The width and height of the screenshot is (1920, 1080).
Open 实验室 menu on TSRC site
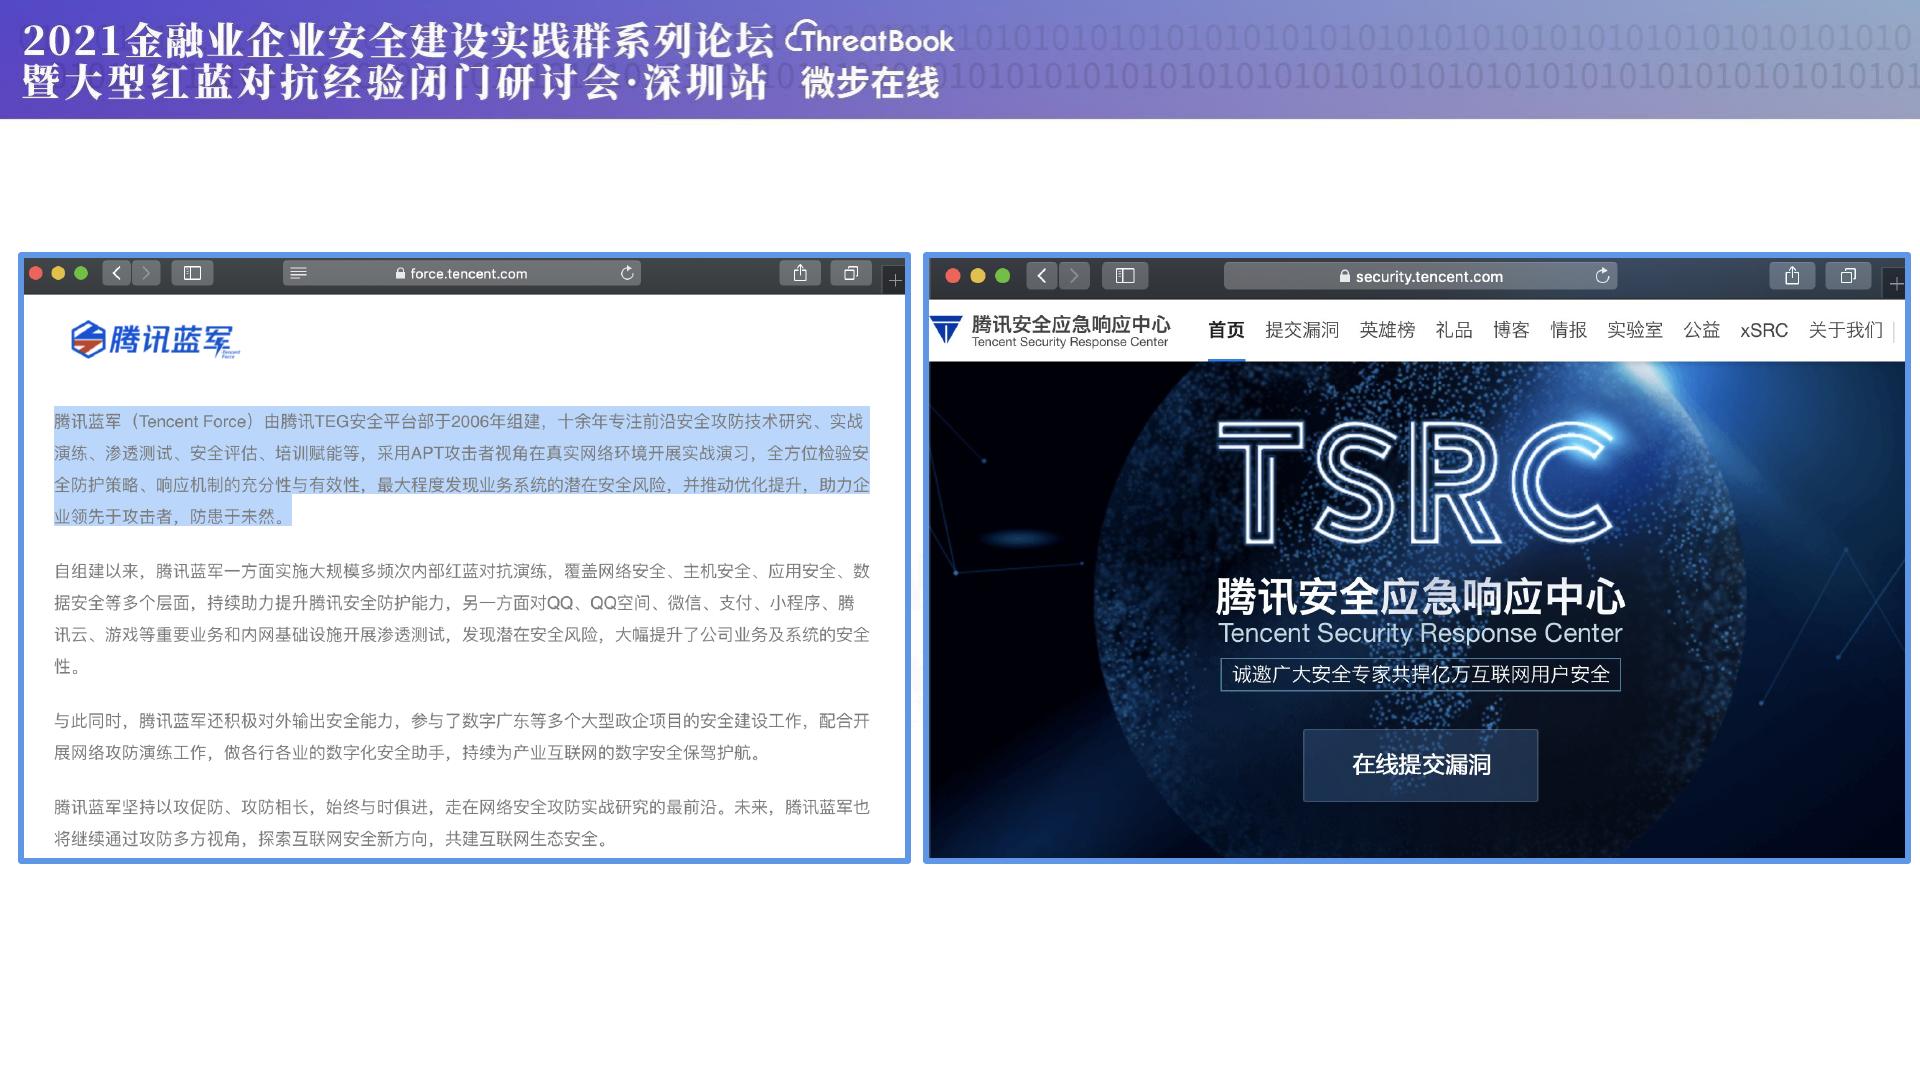[1634, 330]
